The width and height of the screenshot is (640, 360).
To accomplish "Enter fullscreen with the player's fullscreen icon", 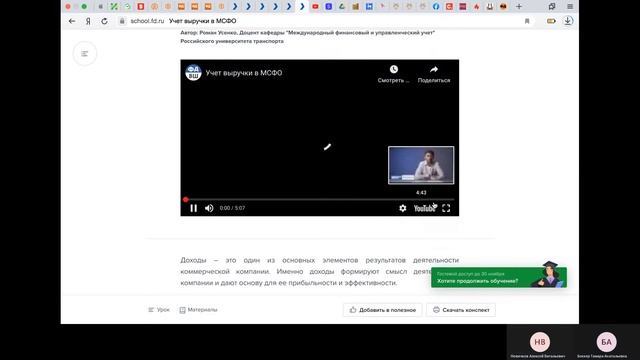I will pyautogui.click(x=446, y=208).
